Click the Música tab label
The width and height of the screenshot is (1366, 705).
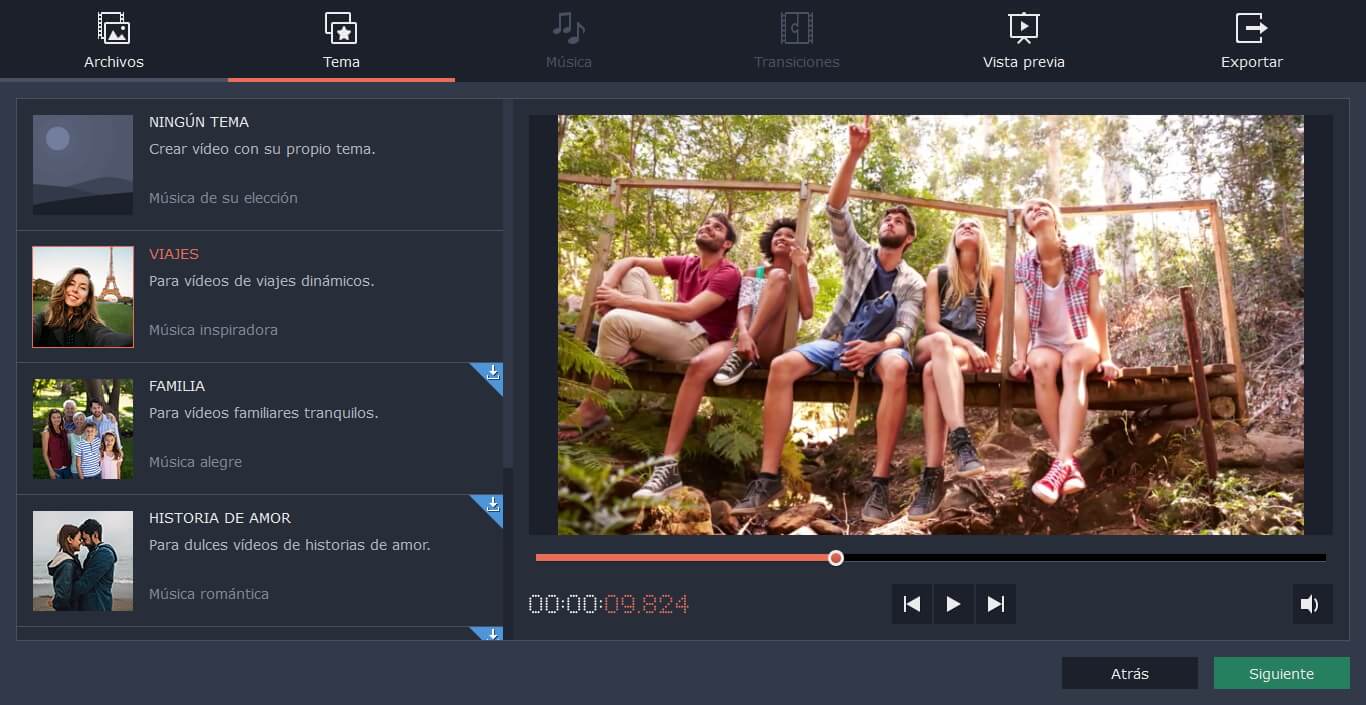568,62
